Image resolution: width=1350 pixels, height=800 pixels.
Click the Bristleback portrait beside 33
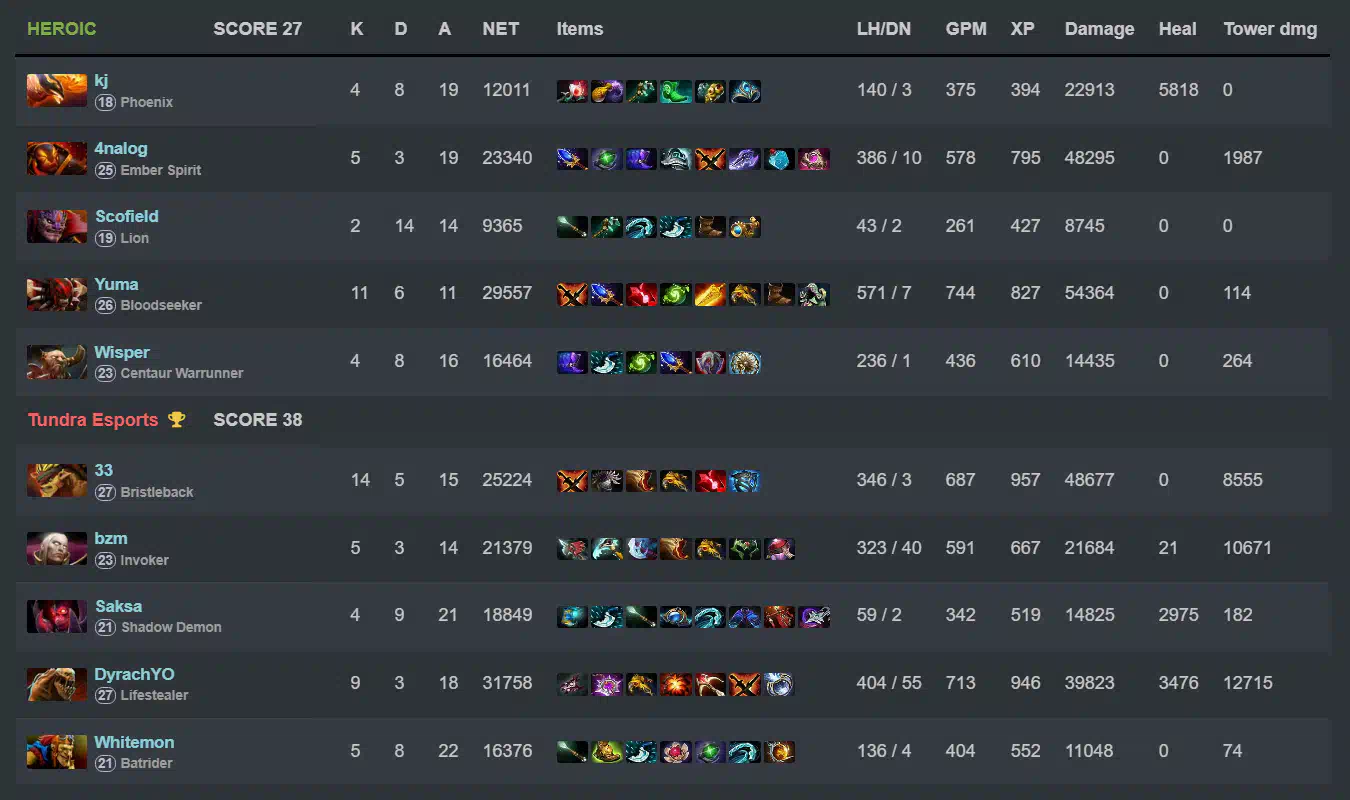[x=56, y=480]
